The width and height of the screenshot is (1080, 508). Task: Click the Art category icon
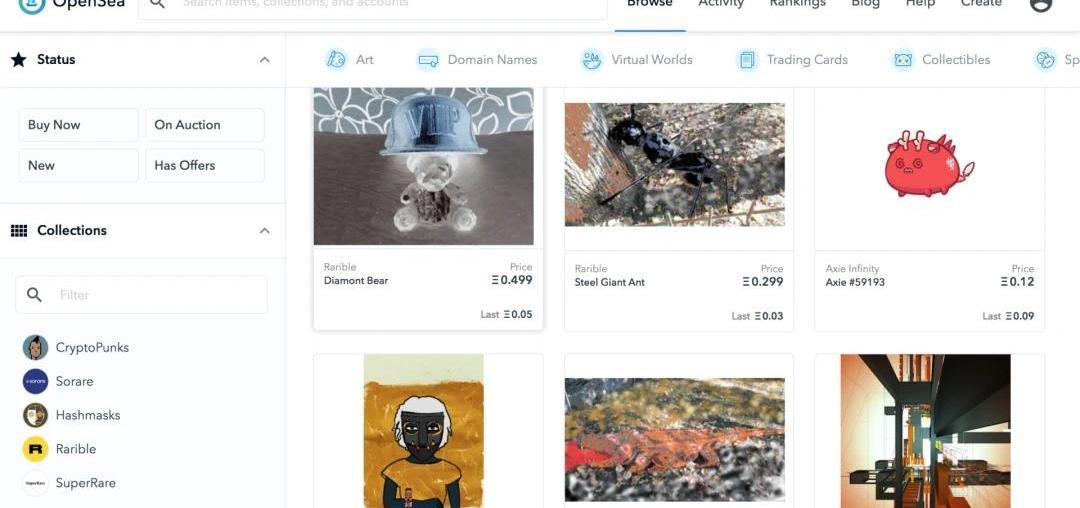click(x=336, y=60)
